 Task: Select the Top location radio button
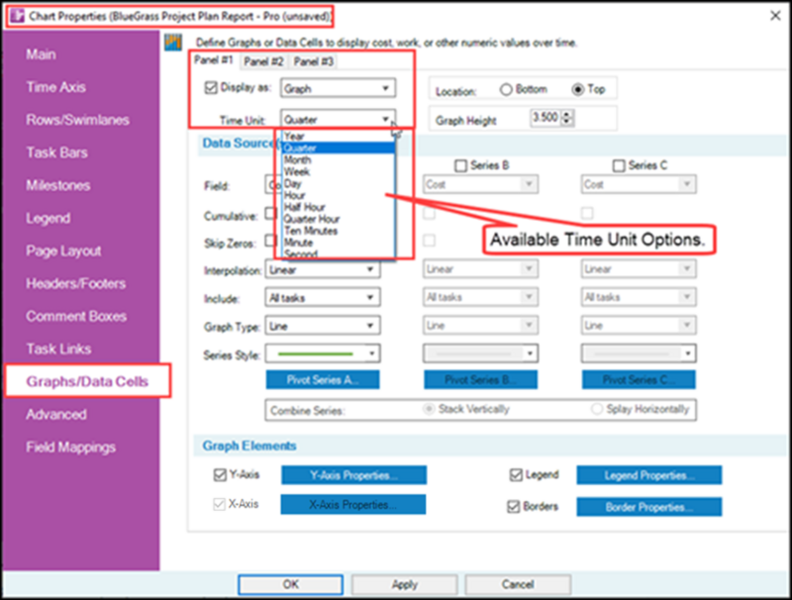577,89
